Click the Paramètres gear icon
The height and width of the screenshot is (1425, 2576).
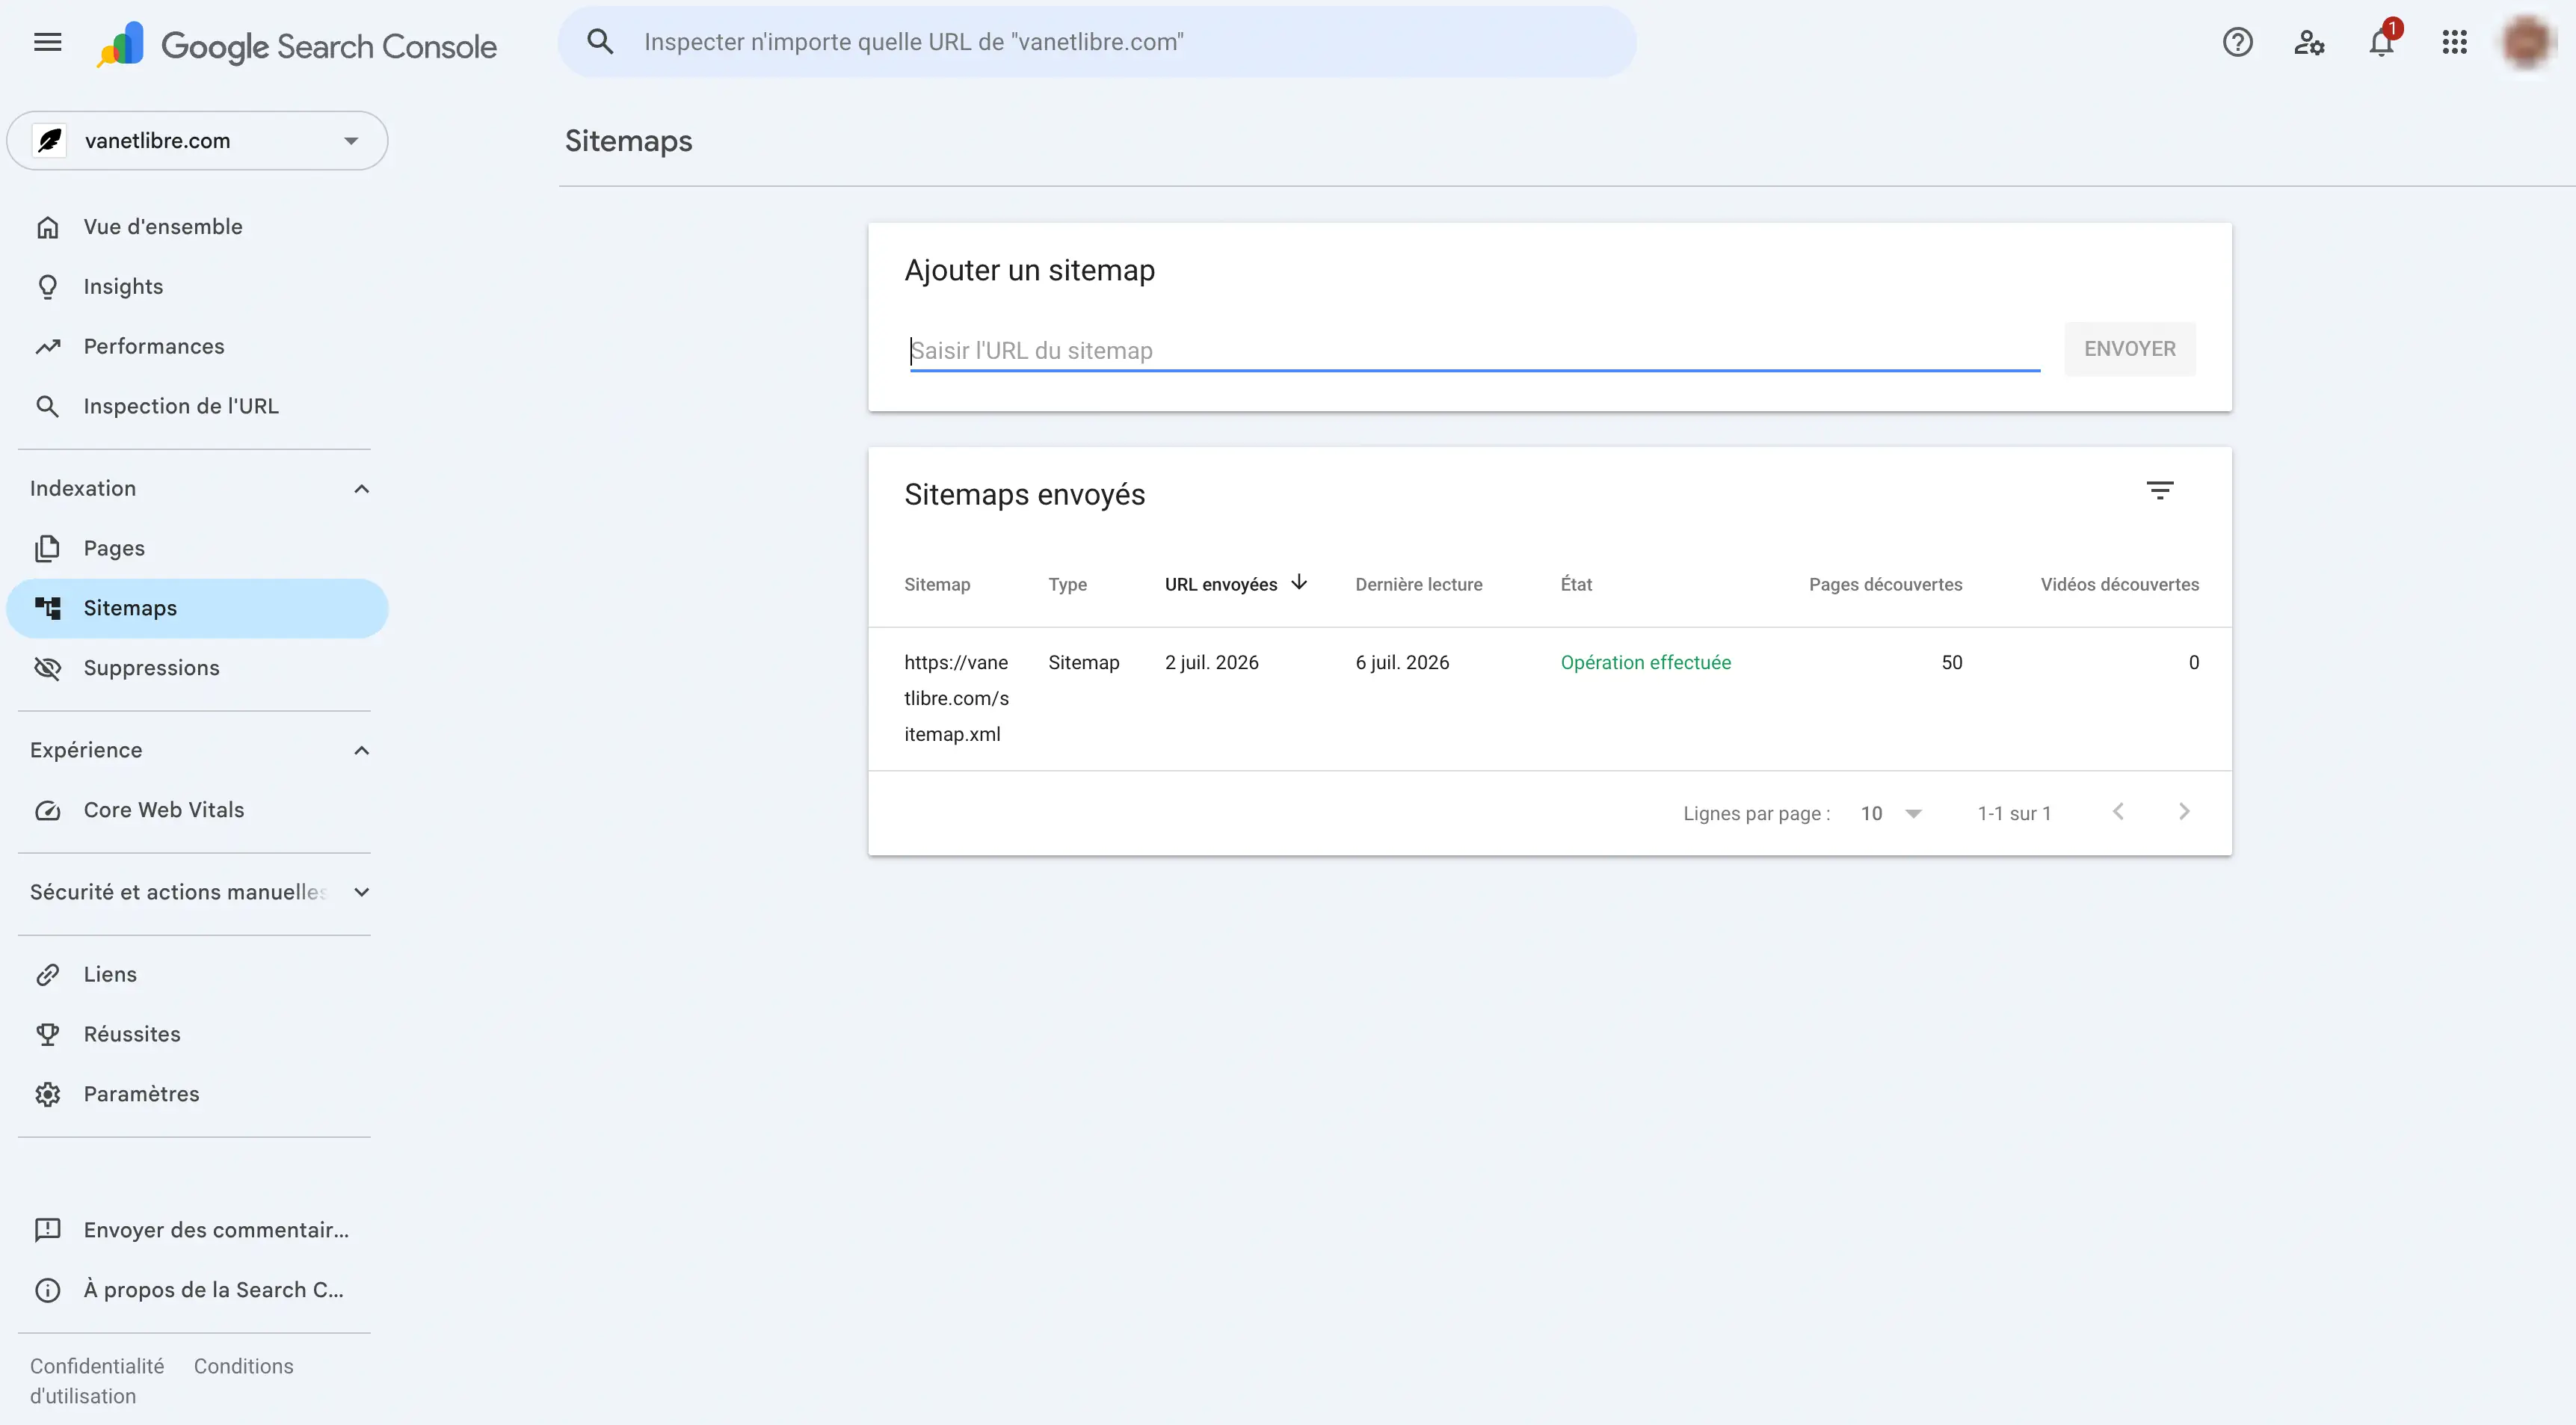click(x=47, y=1094)
